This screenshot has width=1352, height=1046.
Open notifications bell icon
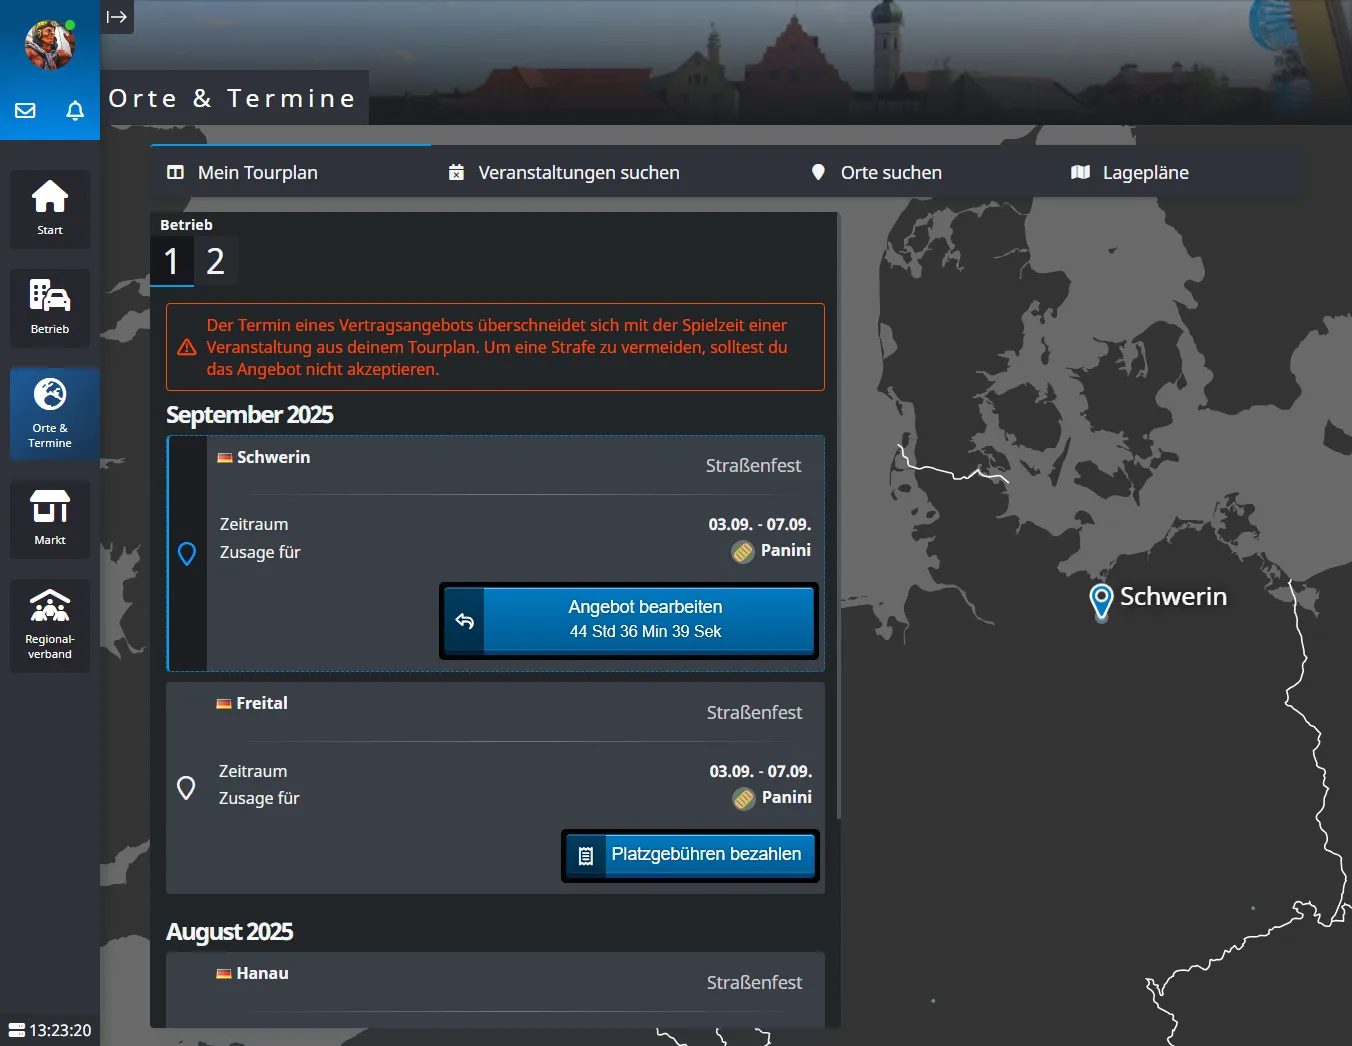click(x=75, y=110)
